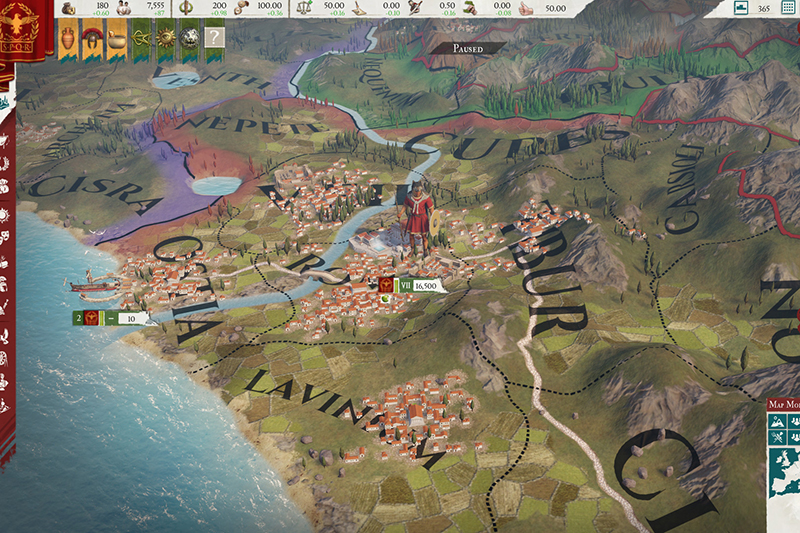The image size is (800, 533).
Task: Open the sun sidebar icon
Action: (5, 215)
